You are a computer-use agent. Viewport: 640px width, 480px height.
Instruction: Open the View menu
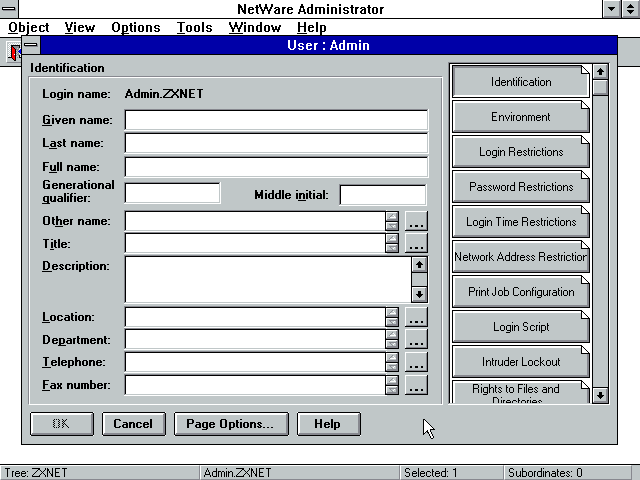[x=80, y=27]
